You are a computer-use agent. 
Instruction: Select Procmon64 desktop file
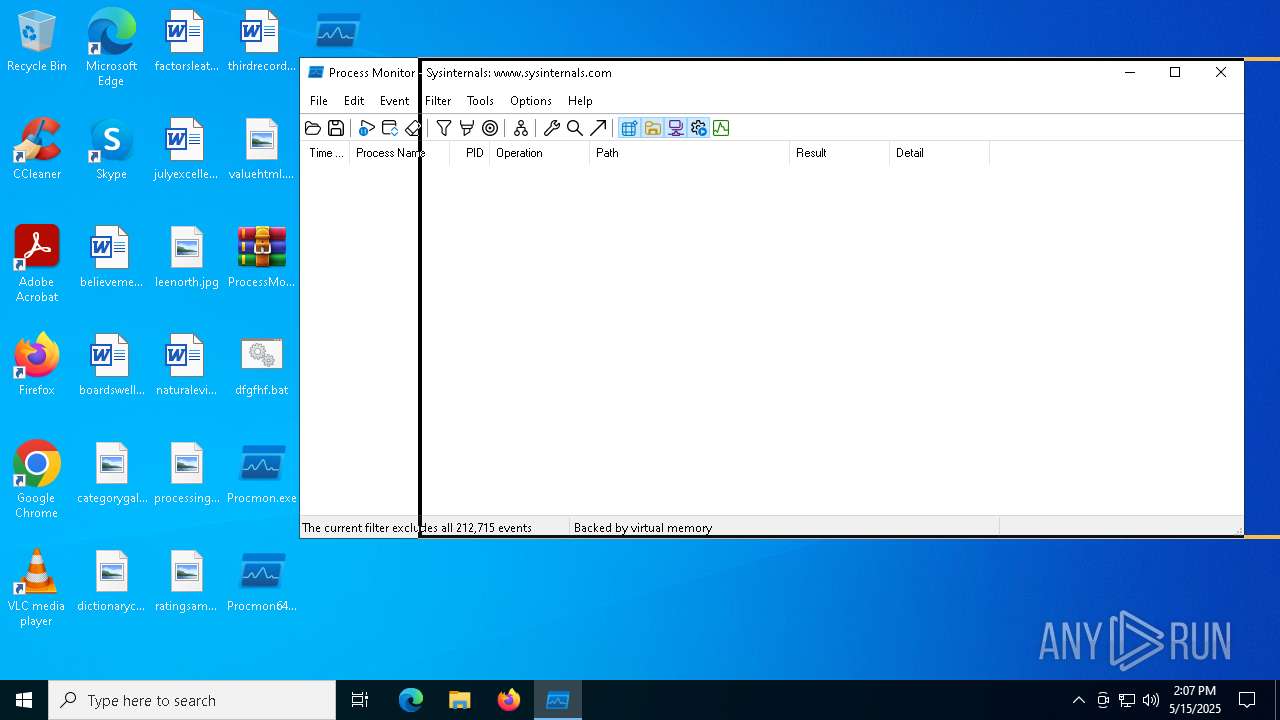pyautogui.click(x=262, y=582)
